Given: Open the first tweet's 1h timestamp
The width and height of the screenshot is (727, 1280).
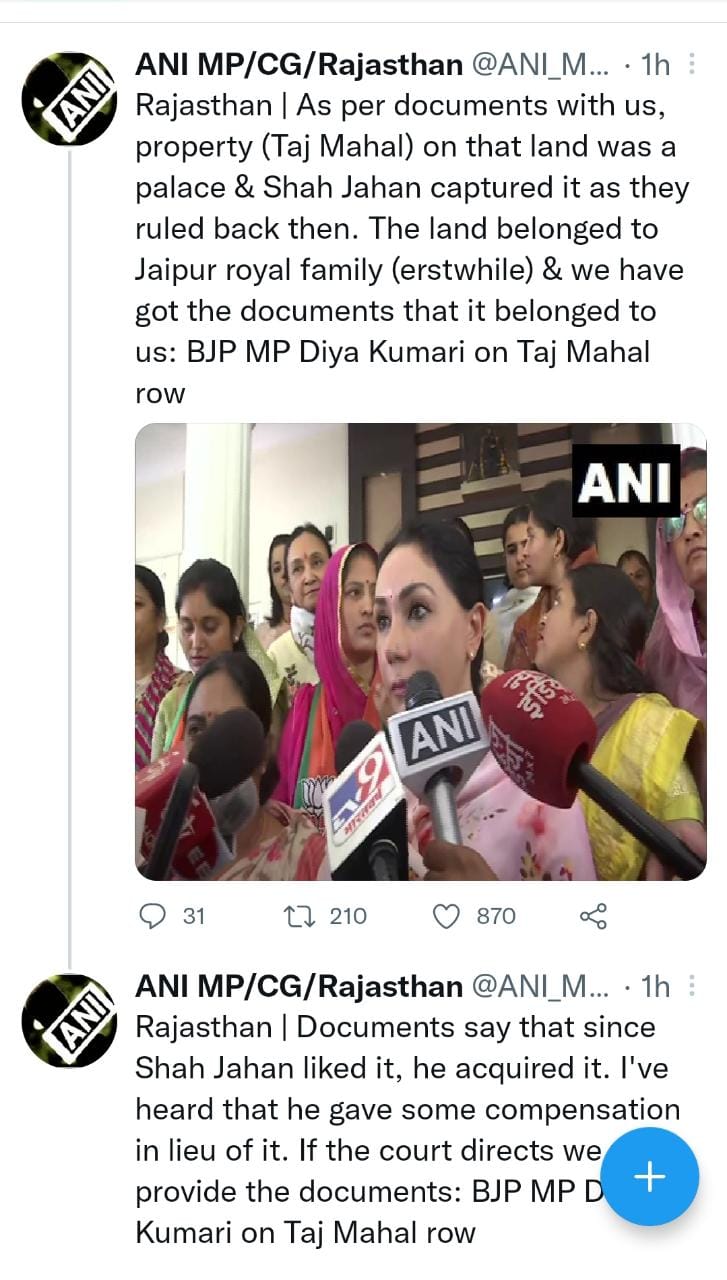Looking at the screenshot, I should pyautogui.click(x=654, y=66).
